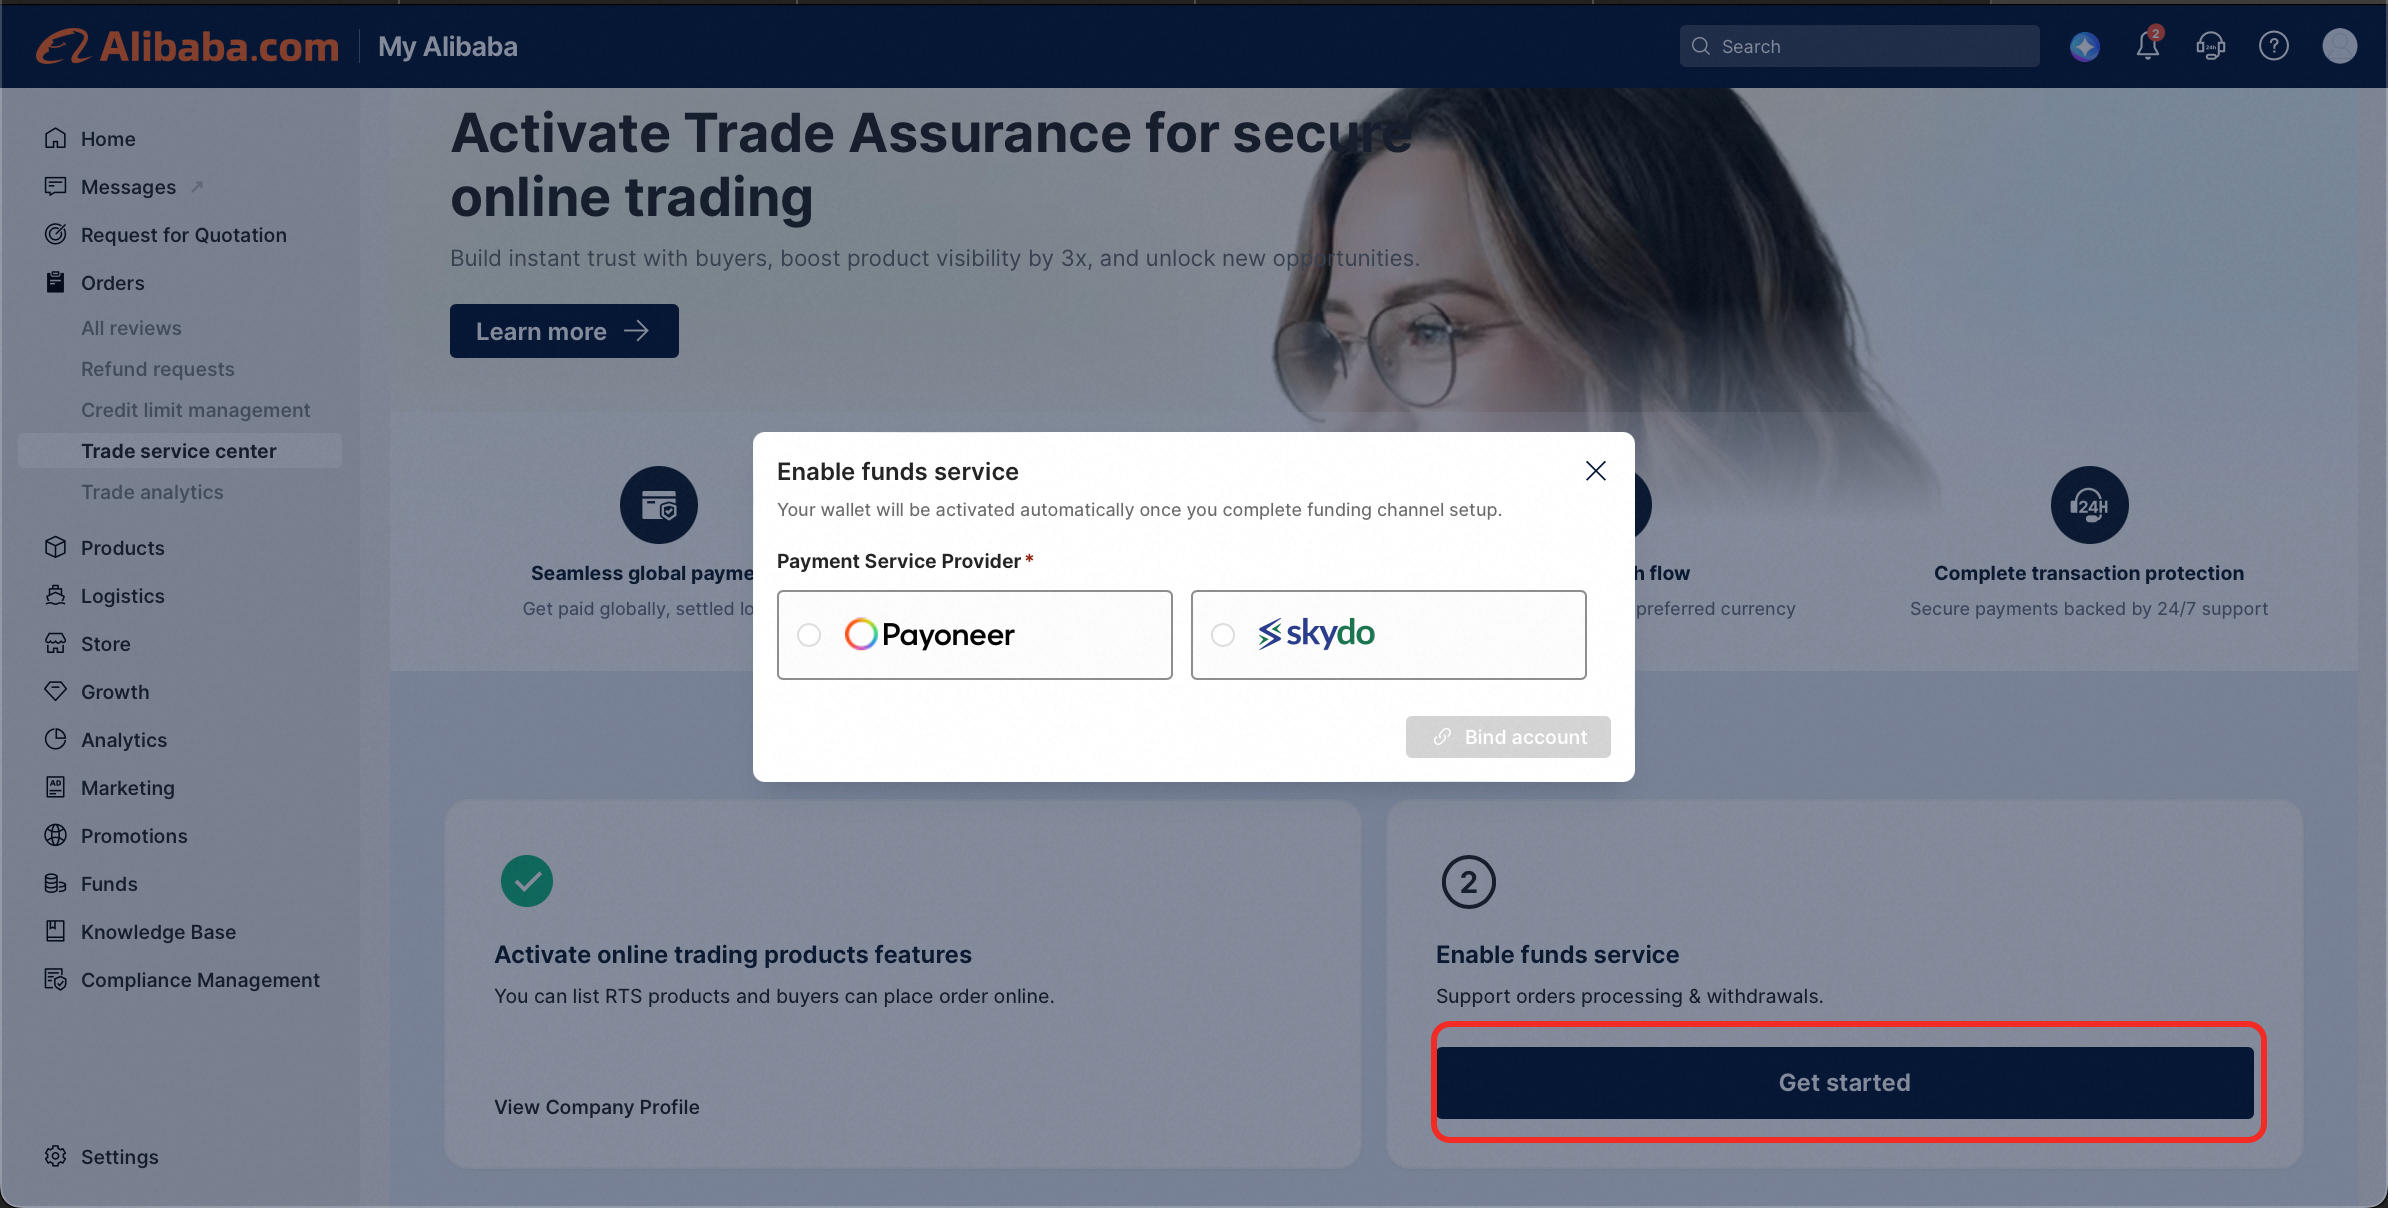
Task: Click the Alibaba.com logo
Action: point(188,46)
